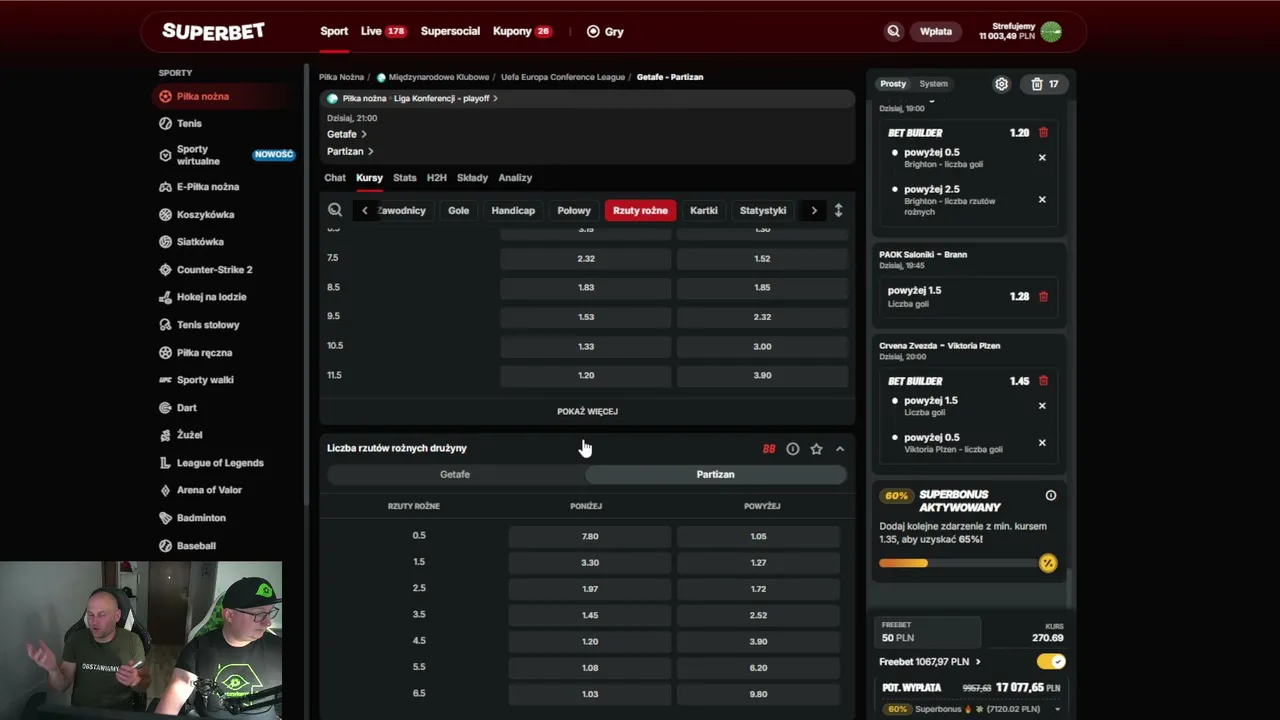This screenshot has width=1280, height=720.
Task: Filter markets by Gole
Action: pos(459,210)
